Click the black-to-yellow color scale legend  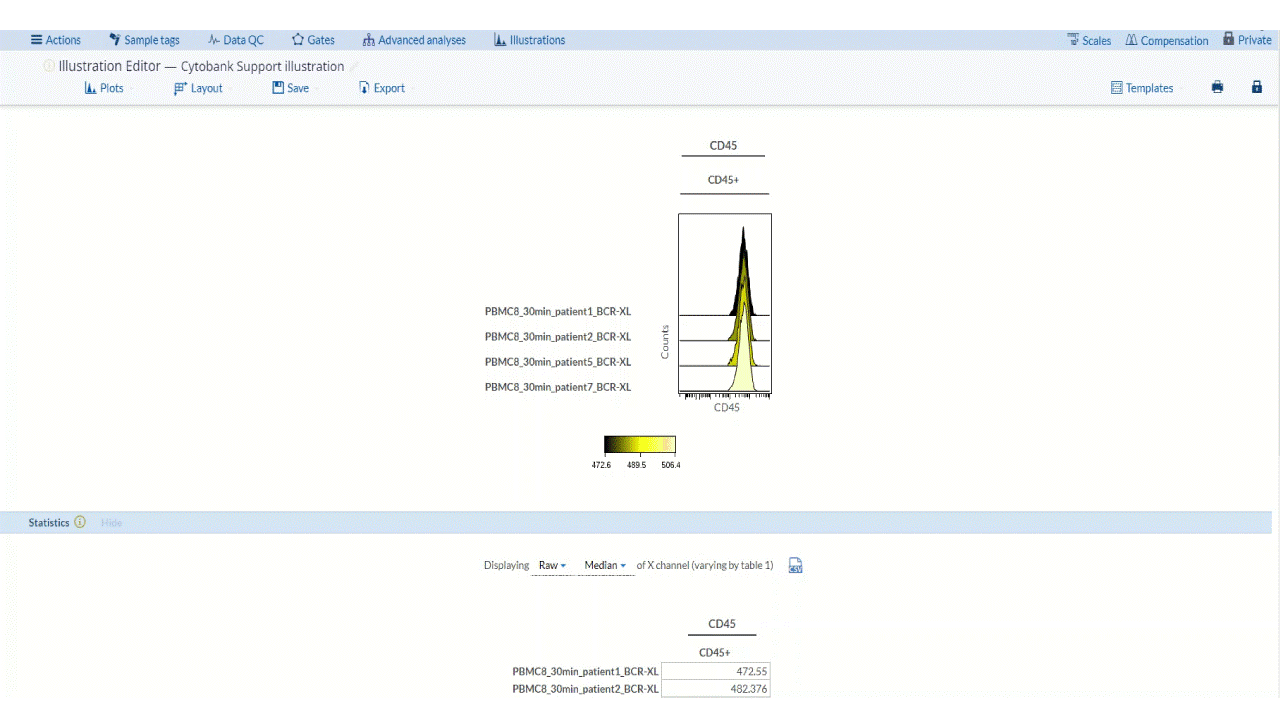click(640, 445)
